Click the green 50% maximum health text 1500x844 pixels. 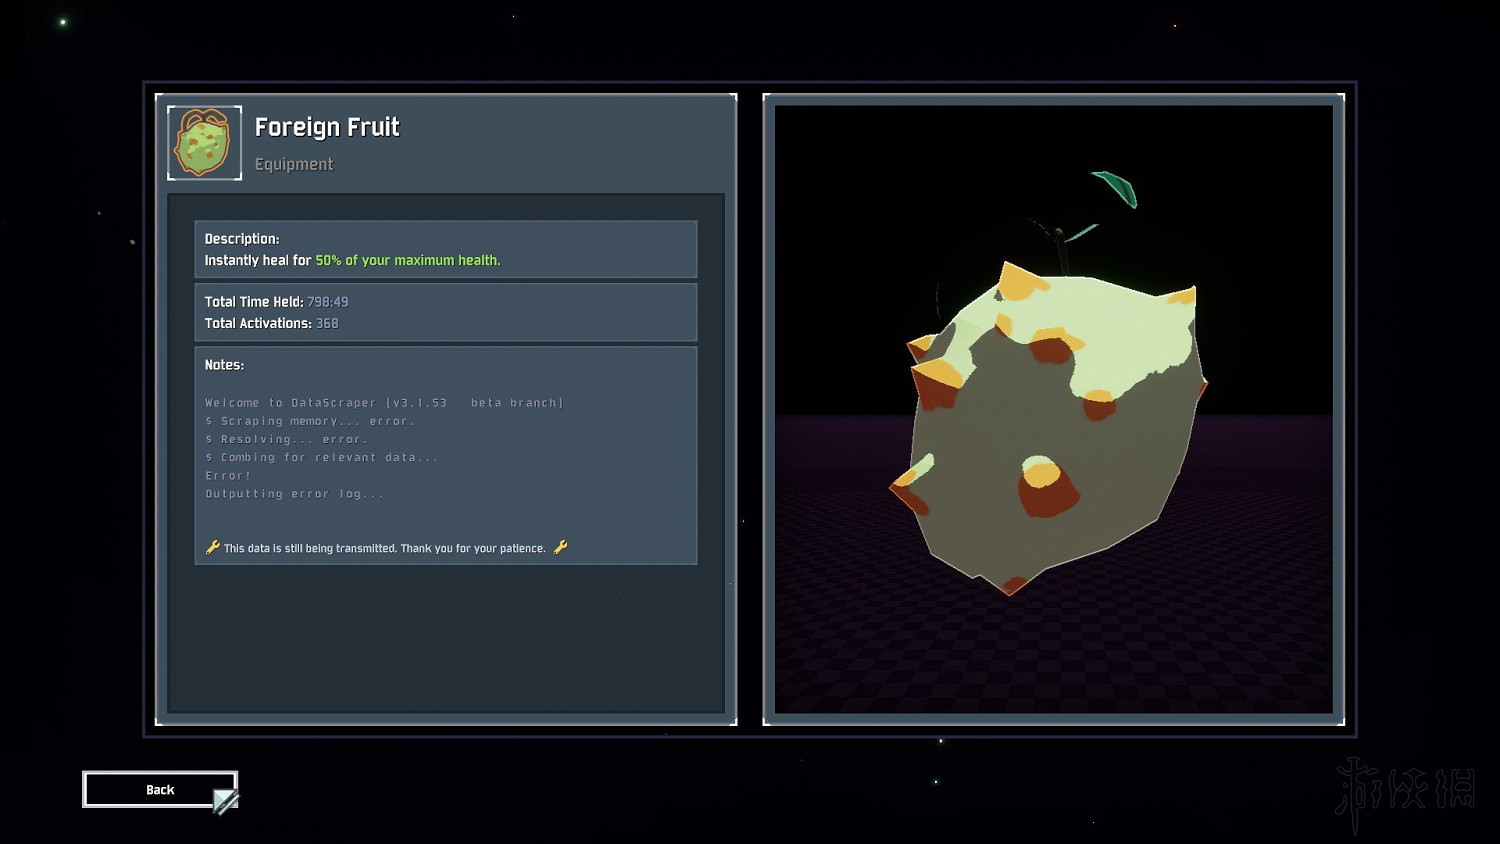pyautogui.click(x=407, y=260)
